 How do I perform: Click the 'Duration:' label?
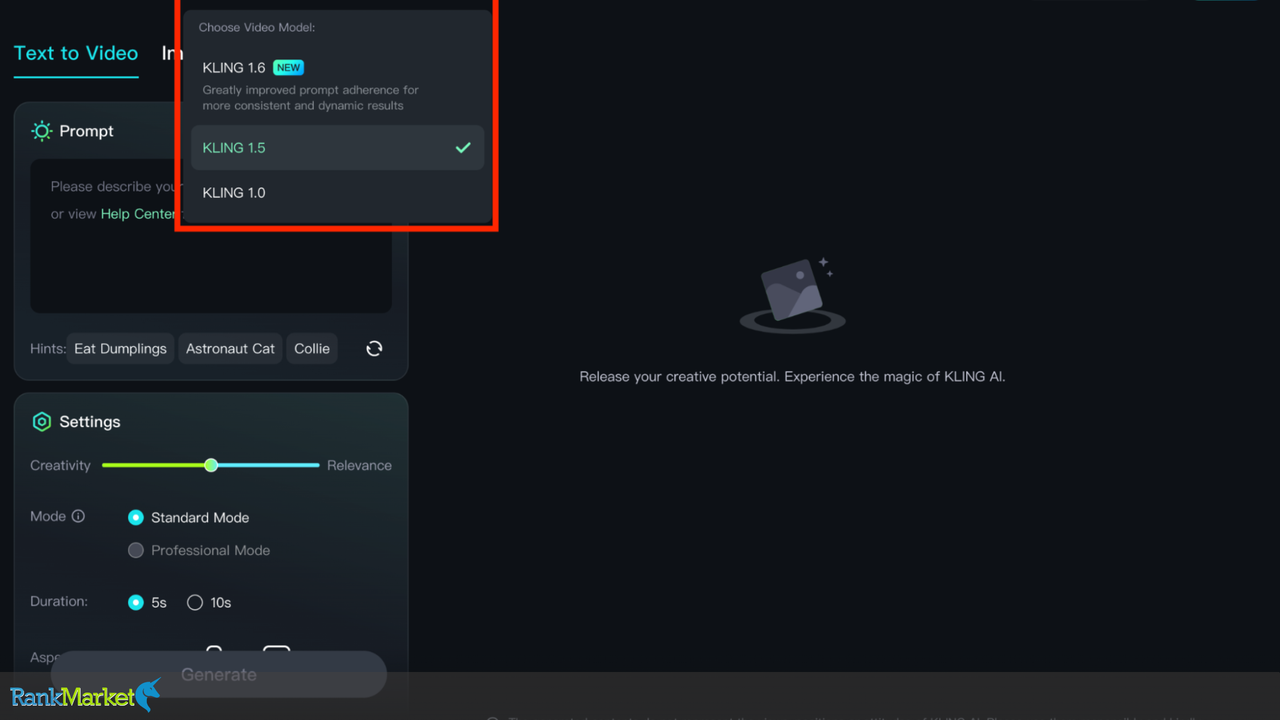pyautogui.click(x=59, y=601)
